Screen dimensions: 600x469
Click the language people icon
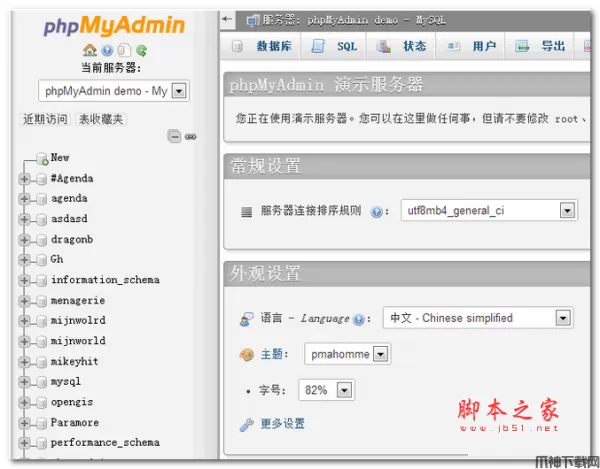click(246, 319)
